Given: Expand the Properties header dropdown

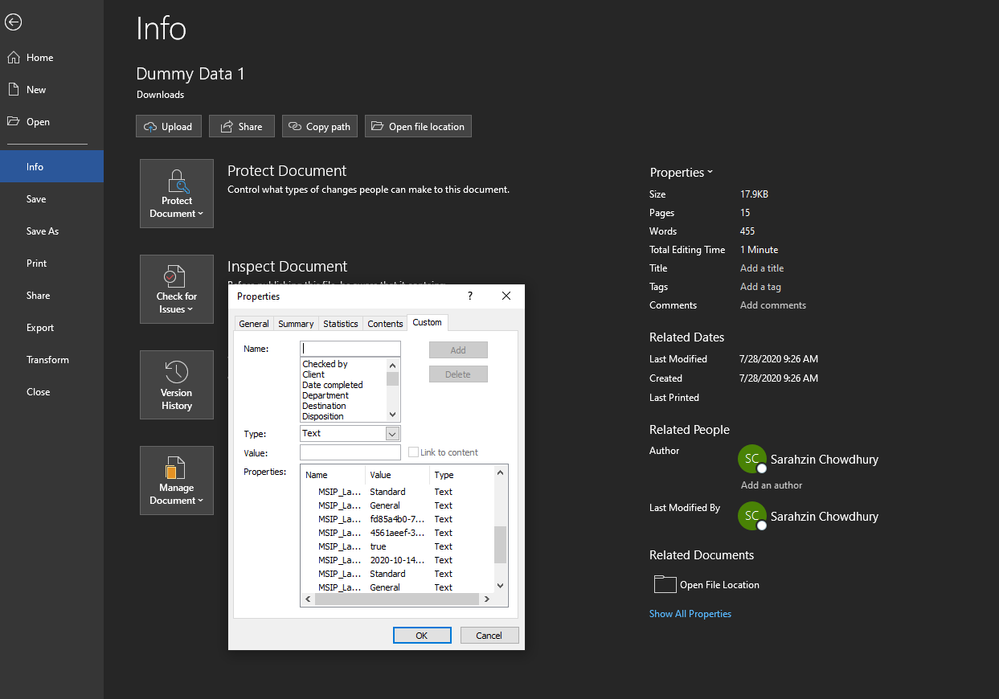Looking at the screenshot, I should pos(681,172).
